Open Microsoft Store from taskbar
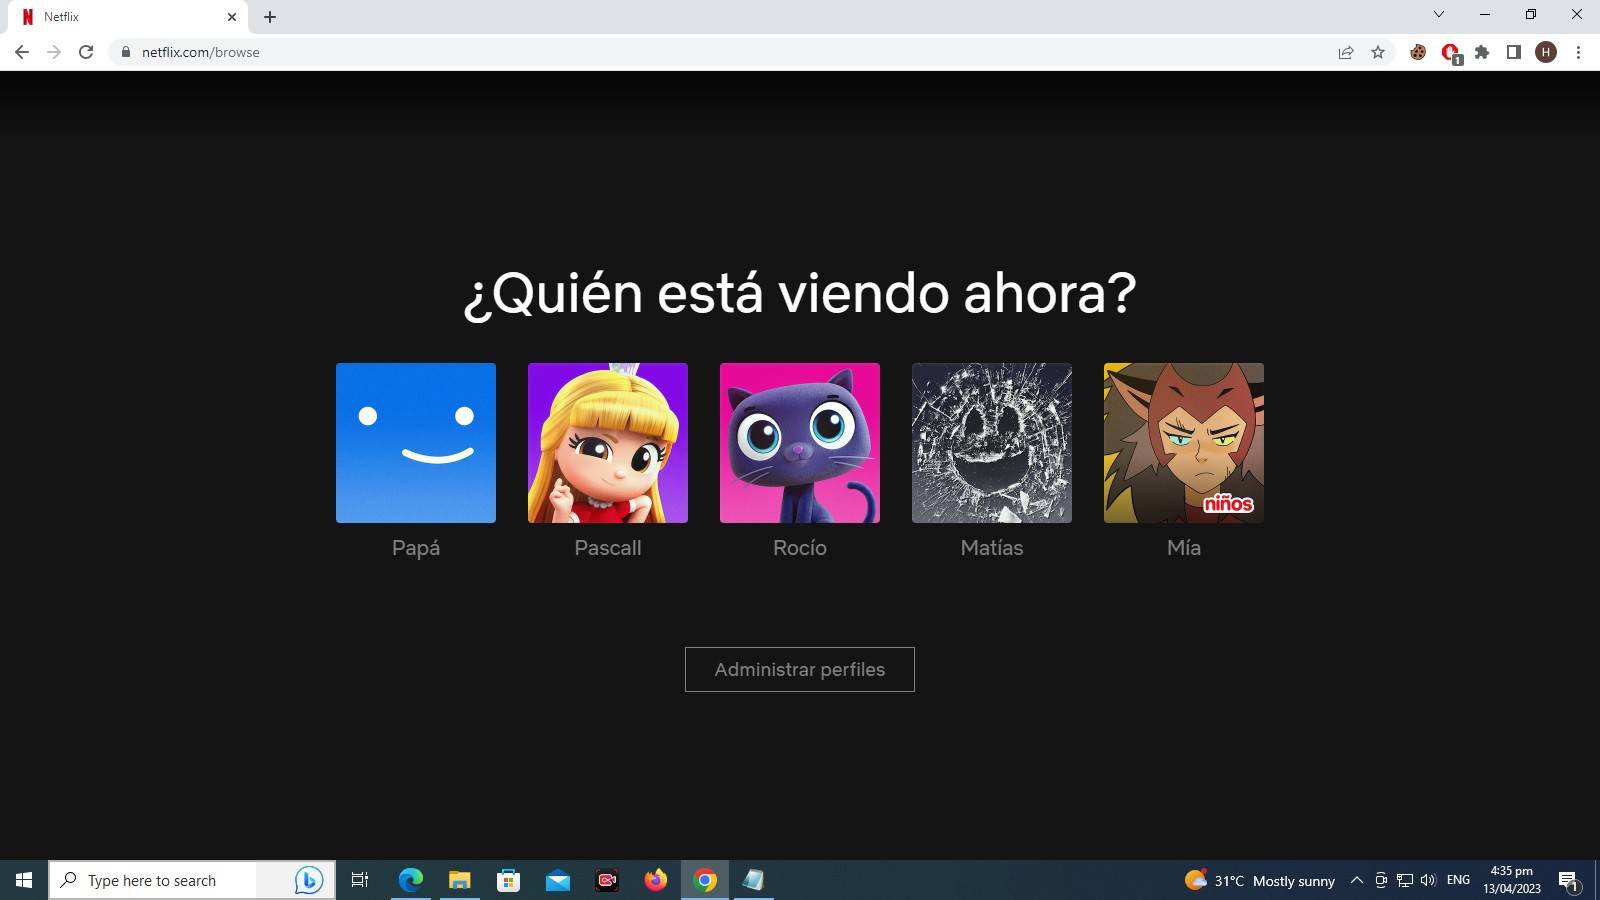1600x900 pixels. point(509,880)
